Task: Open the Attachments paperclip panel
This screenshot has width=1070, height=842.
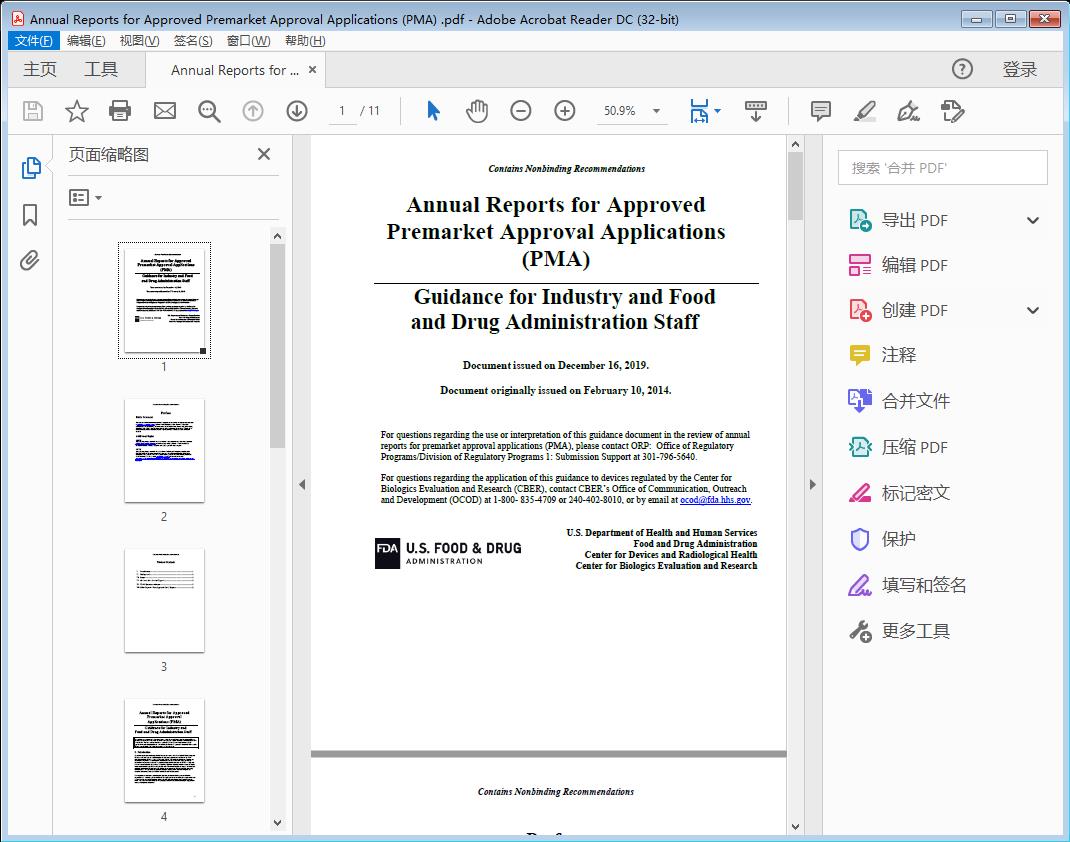Action: [30, 260]
